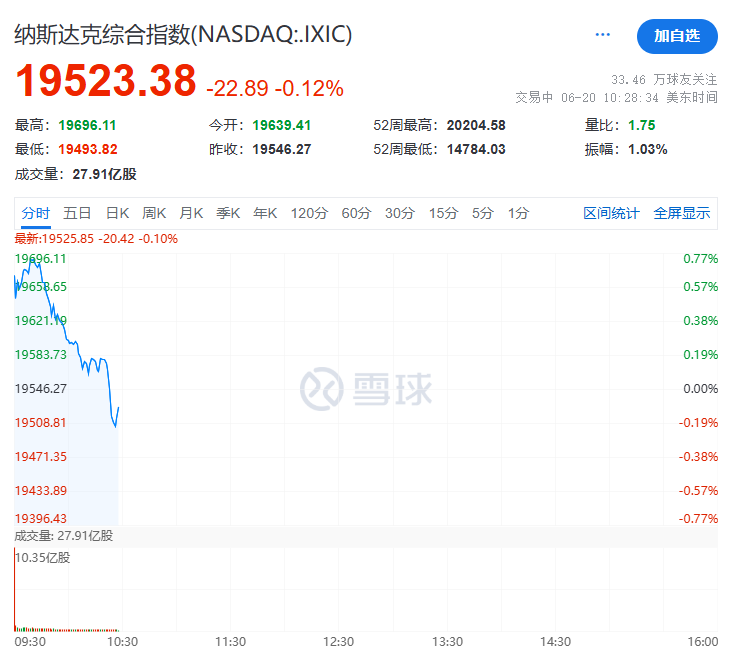Click the 19508.81 price axis label

(41, 422)
